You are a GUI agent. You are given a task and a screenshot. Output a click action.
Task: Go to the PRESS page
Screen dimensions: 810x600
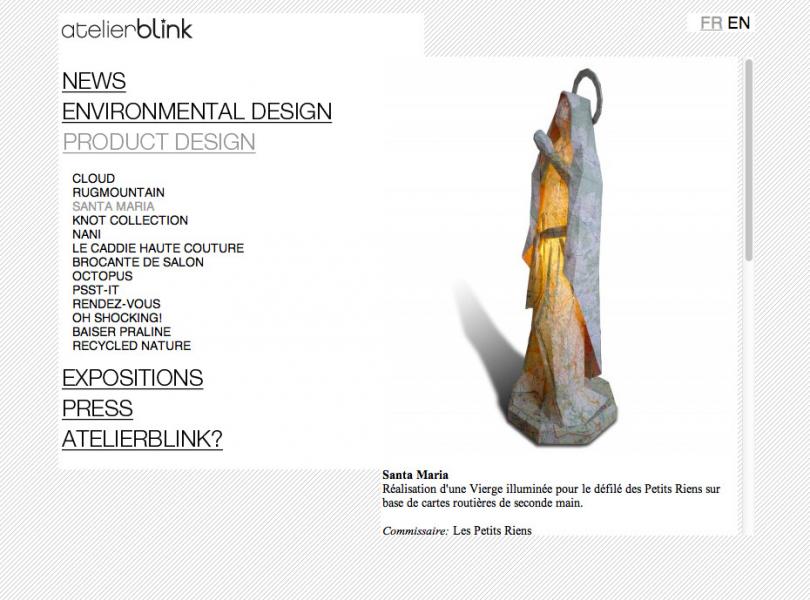pyautogui.click(x=97, y=408)
